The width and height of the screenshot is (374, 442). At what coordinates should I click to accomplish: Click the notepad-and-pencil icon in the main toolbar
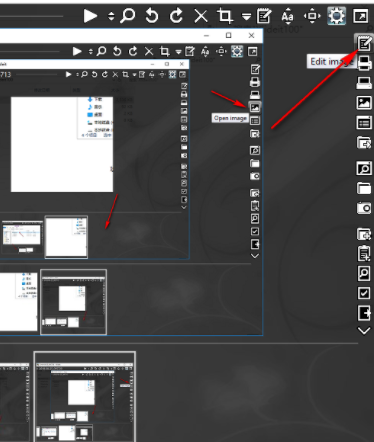pos(264,16)
